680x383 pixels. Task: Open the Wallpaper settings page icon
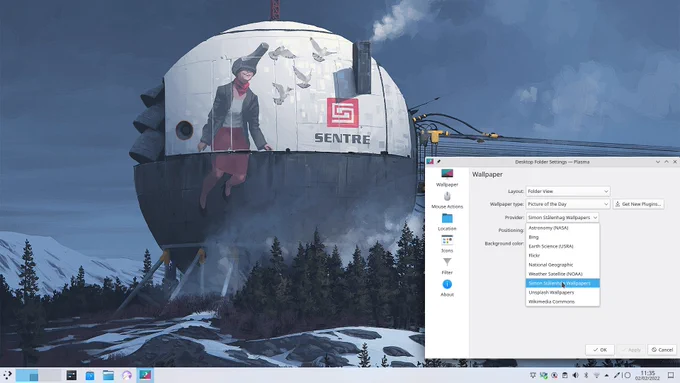click(447, 173)
